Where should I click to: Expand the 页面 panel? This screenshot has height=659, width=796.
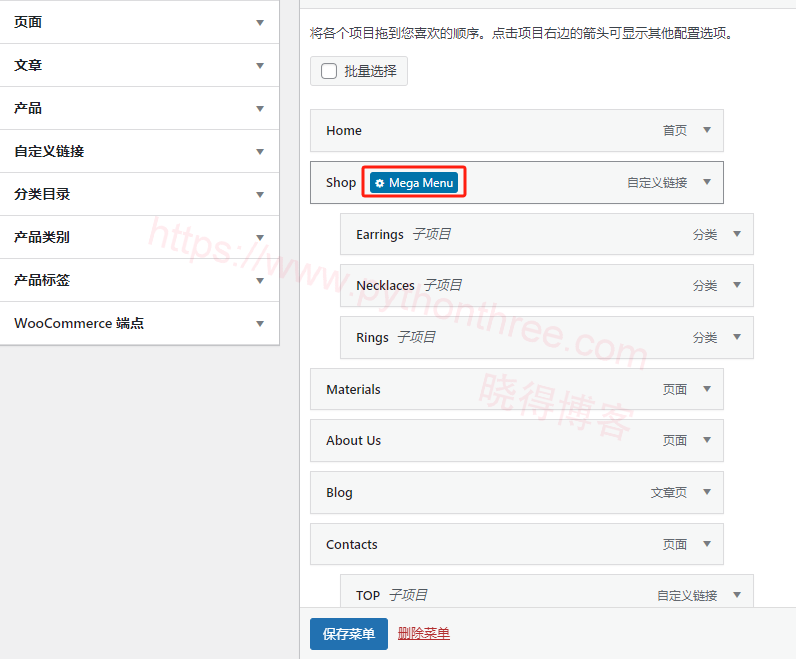[x=260, y=22]
